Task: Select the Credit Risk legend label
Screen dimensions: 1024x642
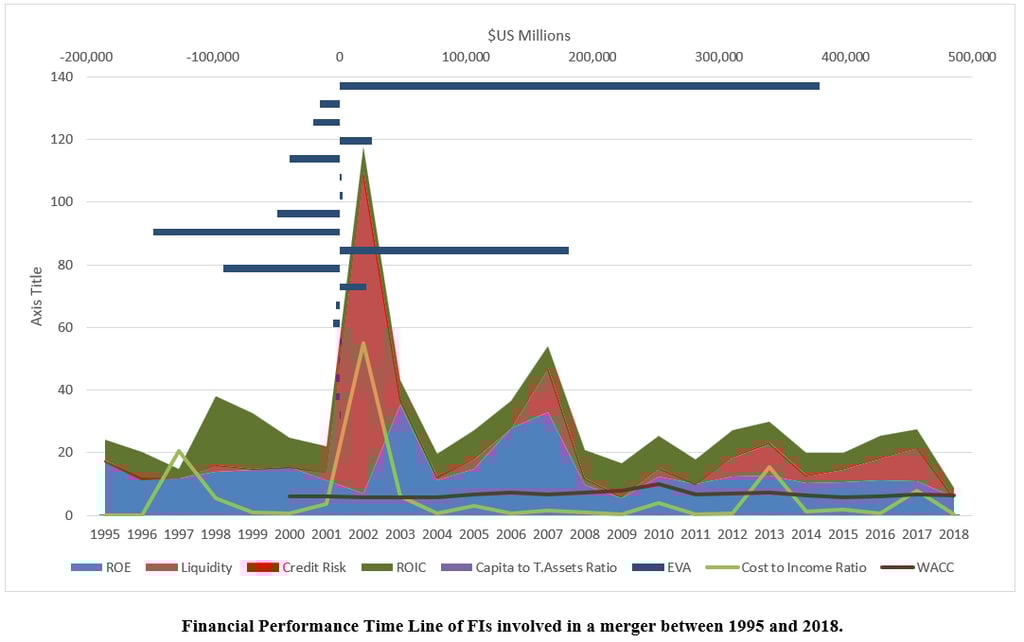Action: (314, 567)
